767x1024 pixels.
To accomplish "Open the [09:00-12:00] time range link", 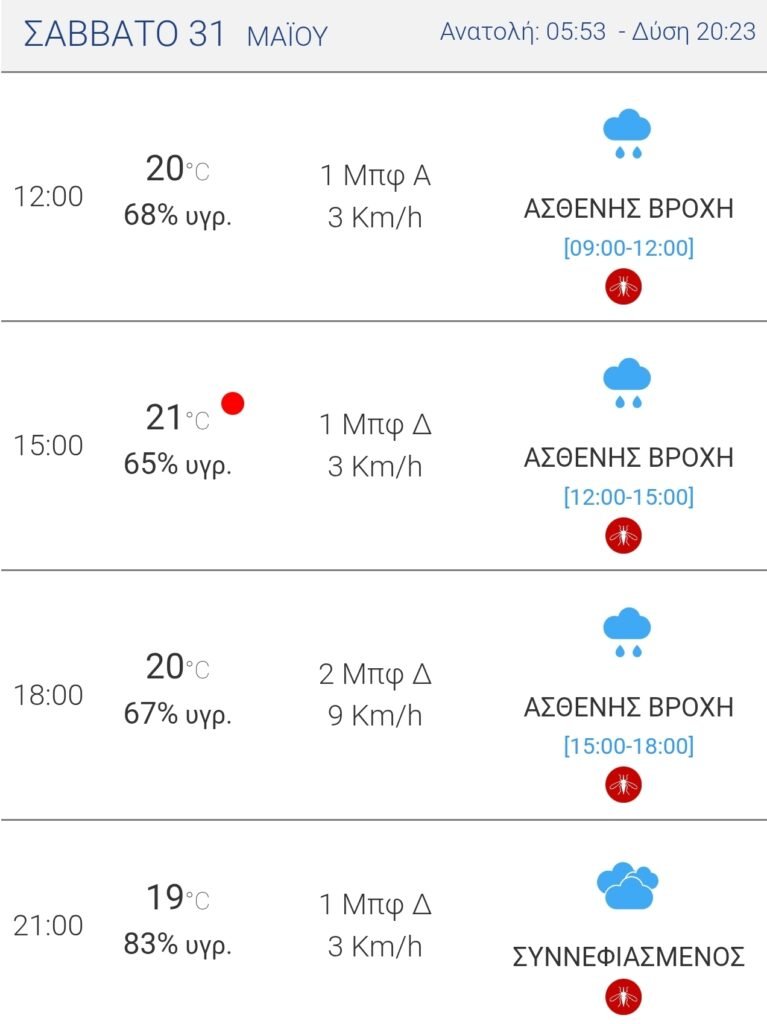I will click(x=628, y=248).
